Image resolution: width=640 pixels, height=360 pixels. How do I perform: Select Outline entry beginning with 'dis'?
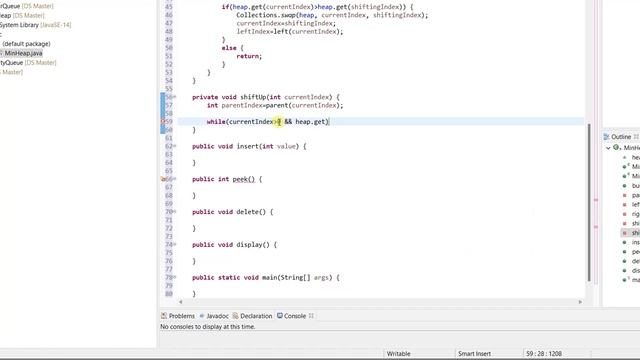636,270
